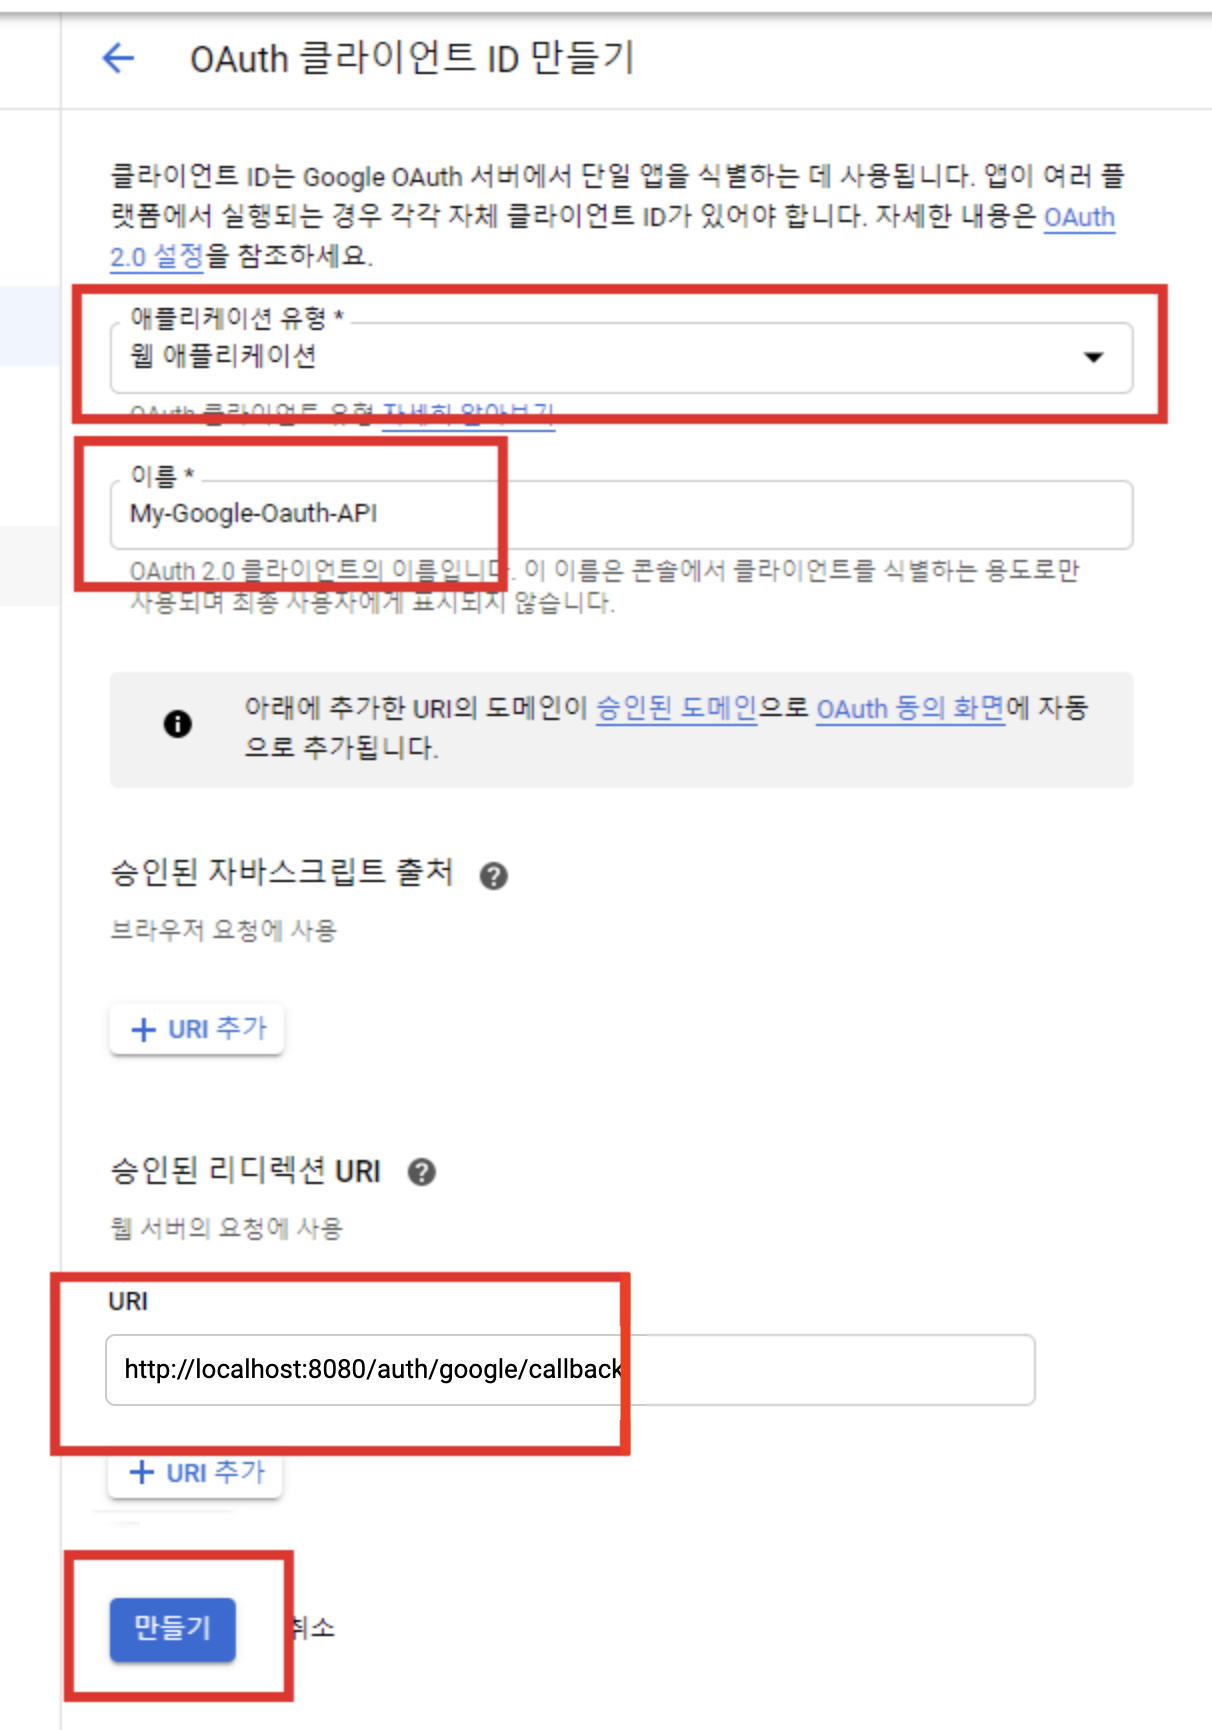Go back using the left arrow icon
Viewport: 1212px width, 1730px height.
point(118,58)
